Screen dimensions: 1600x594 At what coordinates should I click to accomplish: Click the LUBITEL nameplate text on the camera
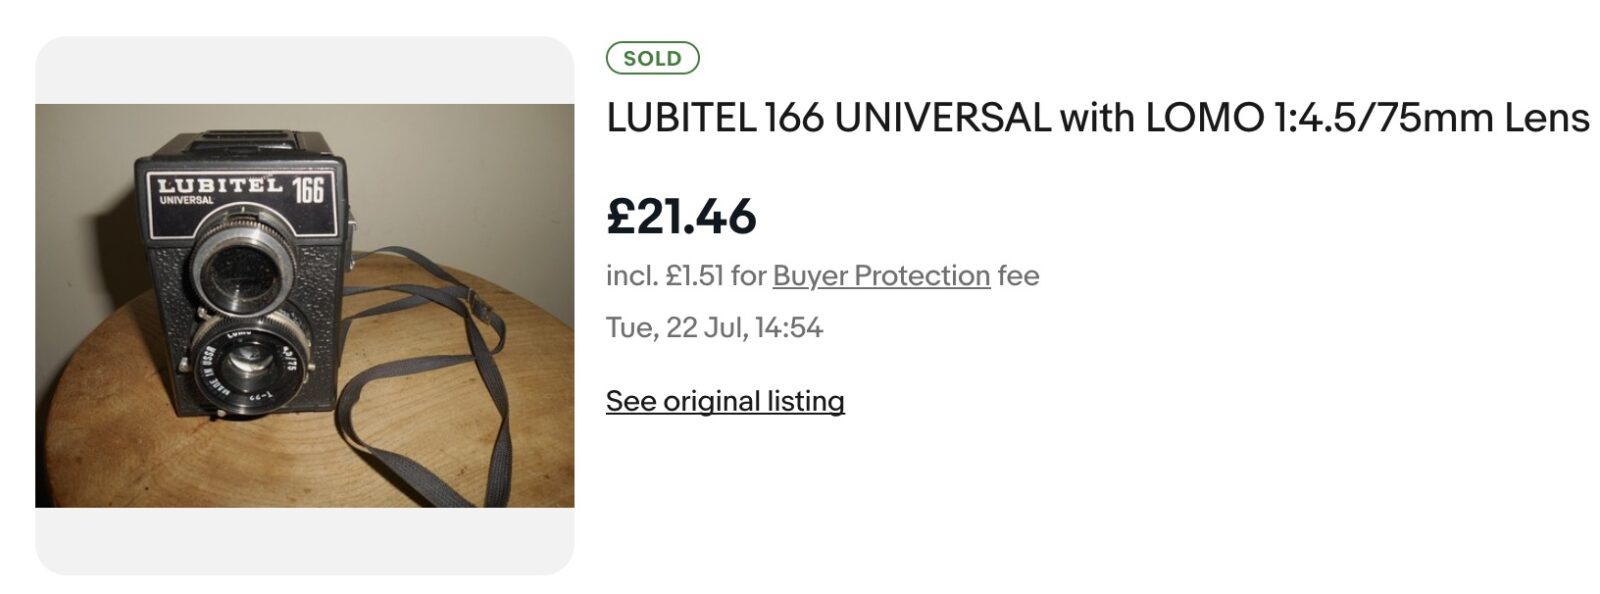[x=220, y=185]
